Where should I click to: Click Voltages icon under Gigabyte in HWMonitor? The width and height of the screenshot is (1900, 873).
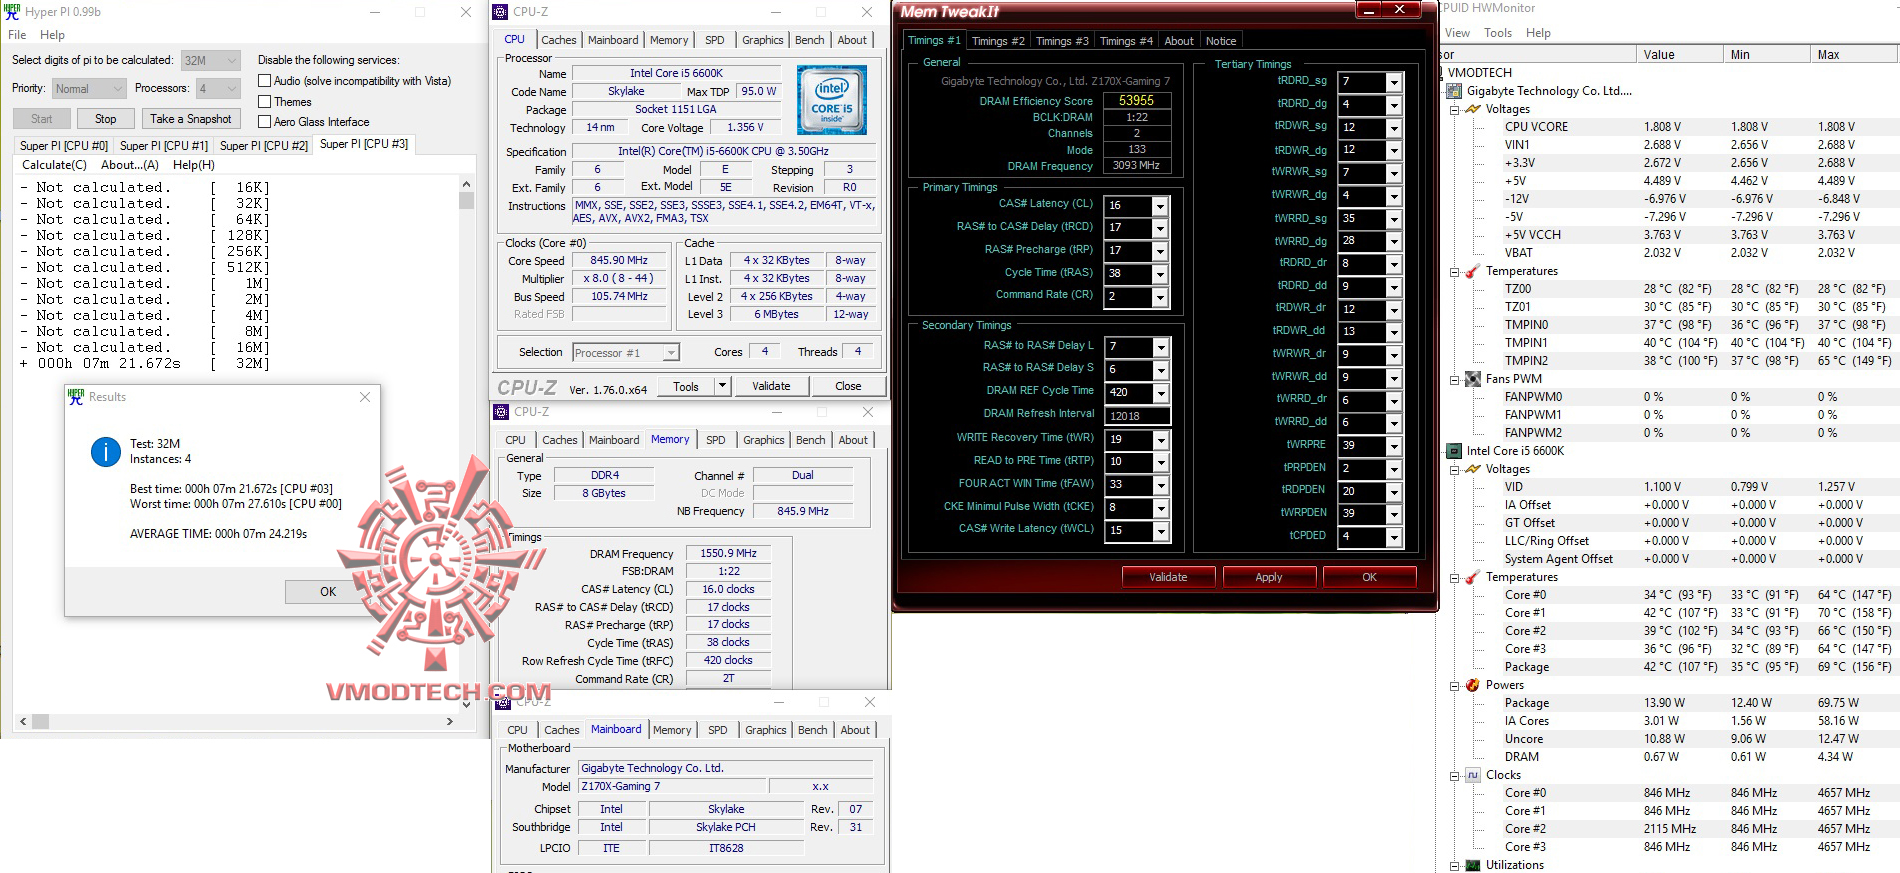[x=1473, y=109]
